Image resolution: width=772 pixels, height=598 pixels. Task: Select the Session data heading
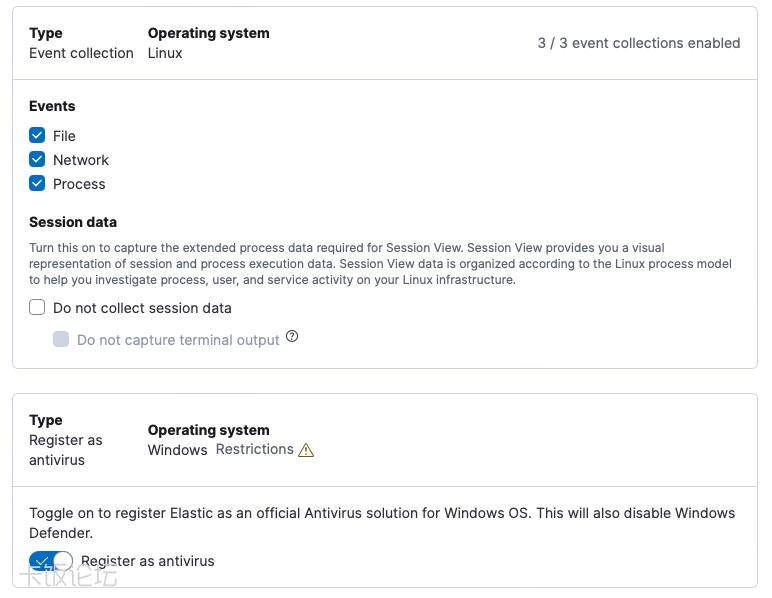[73, 222]
